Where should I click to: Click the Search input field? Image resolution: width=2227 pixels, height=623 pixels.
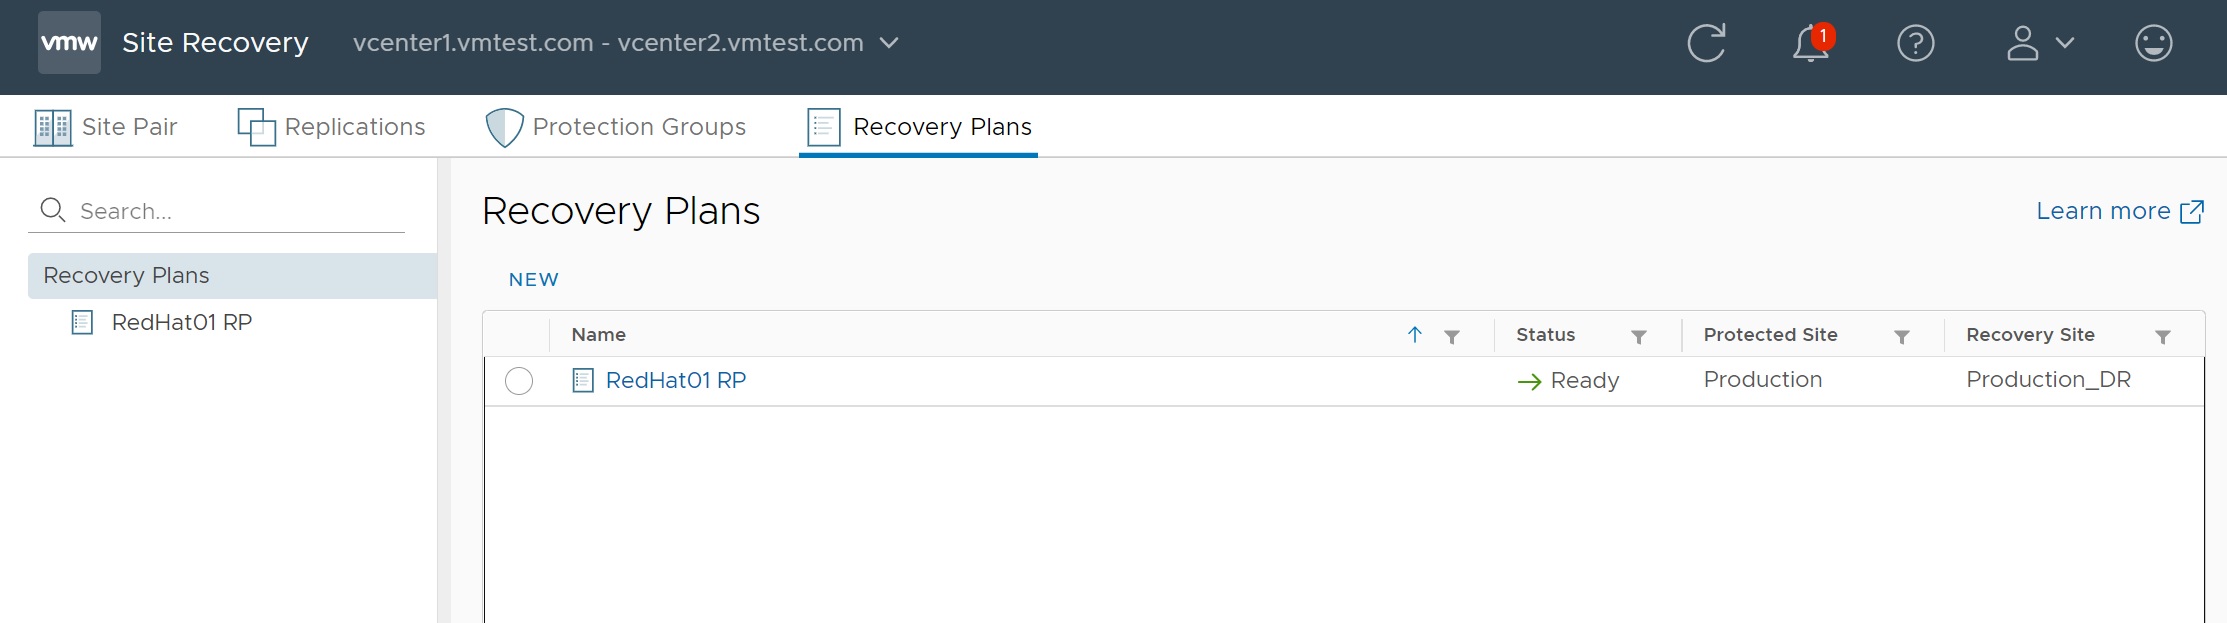click(240, 211)
